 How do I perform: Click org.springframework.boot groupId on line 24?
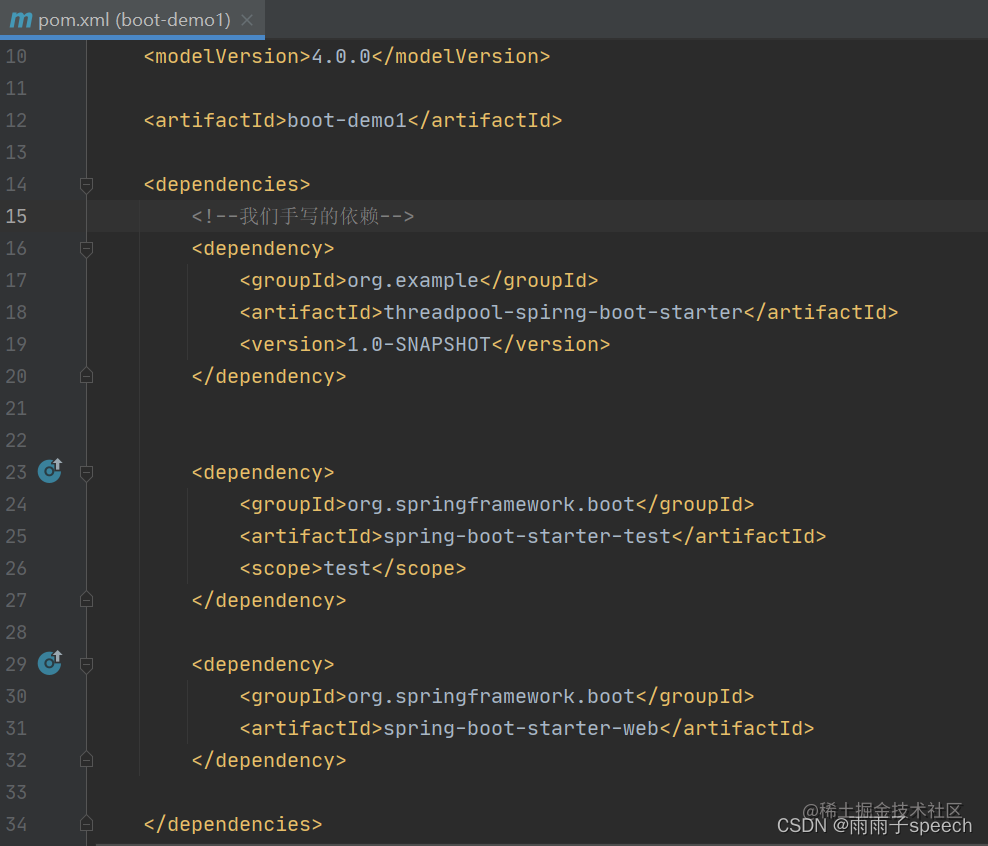click(x=491, y=505)
